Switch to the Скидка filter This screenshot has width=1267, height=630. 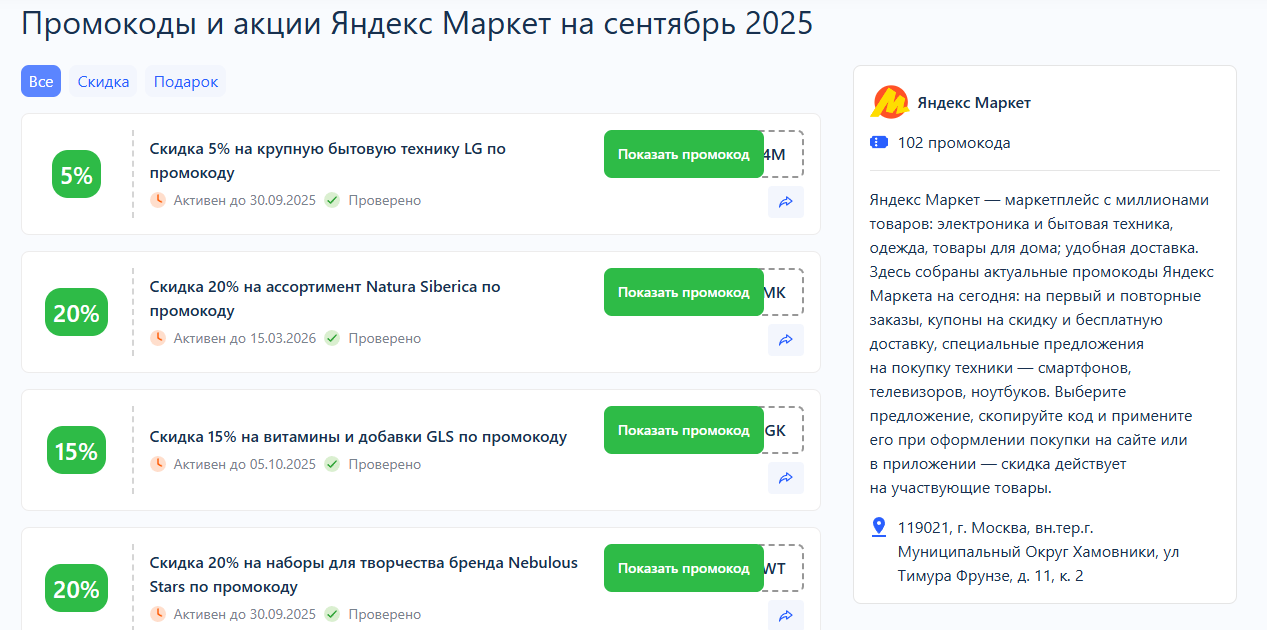point(103,81)
